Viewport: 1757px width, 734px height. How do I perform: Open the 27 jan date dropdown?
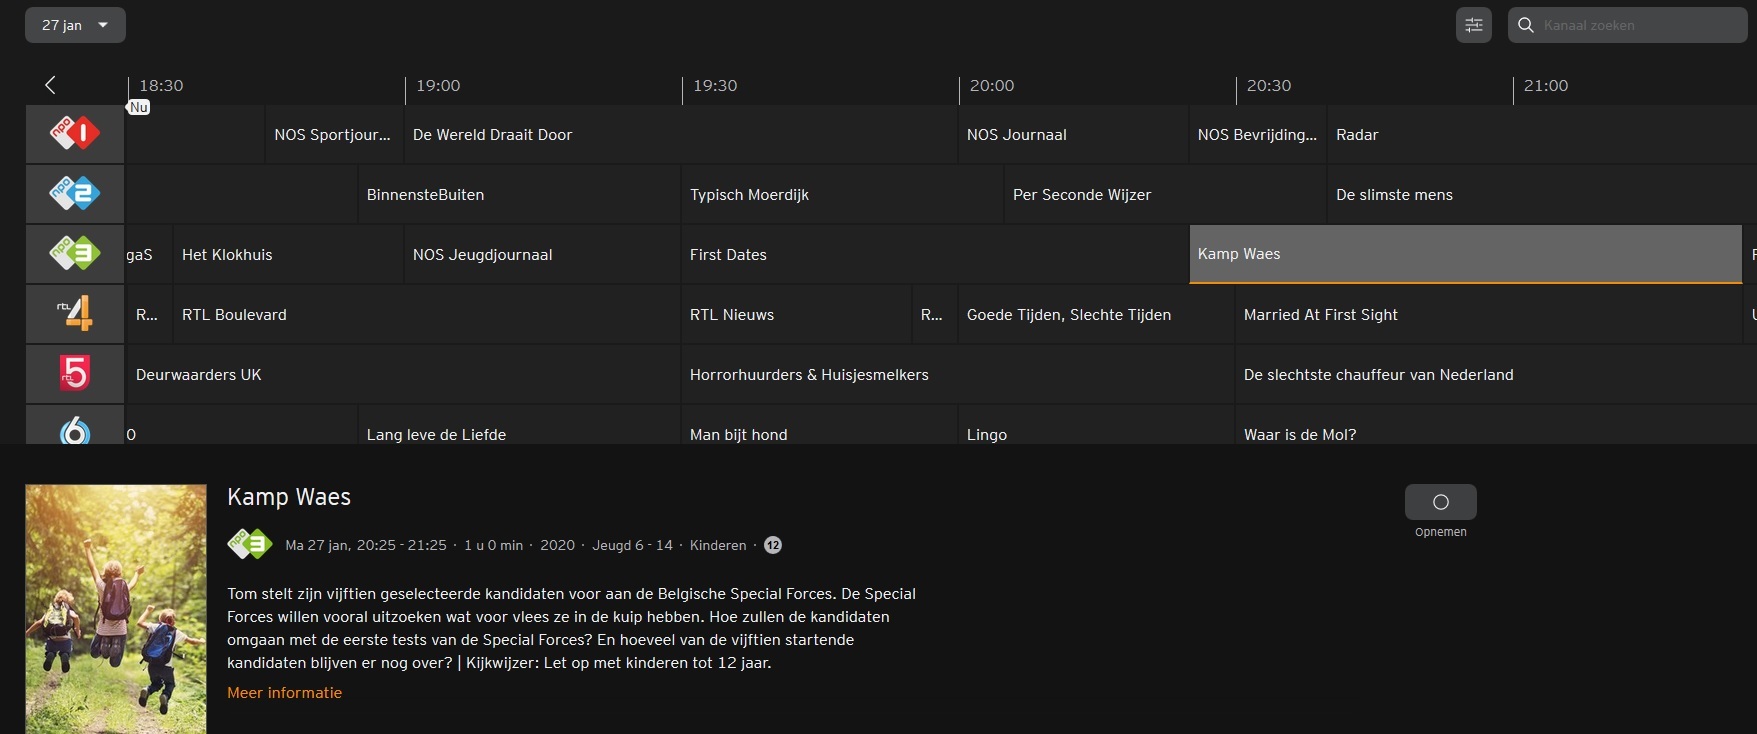[75, 25]
